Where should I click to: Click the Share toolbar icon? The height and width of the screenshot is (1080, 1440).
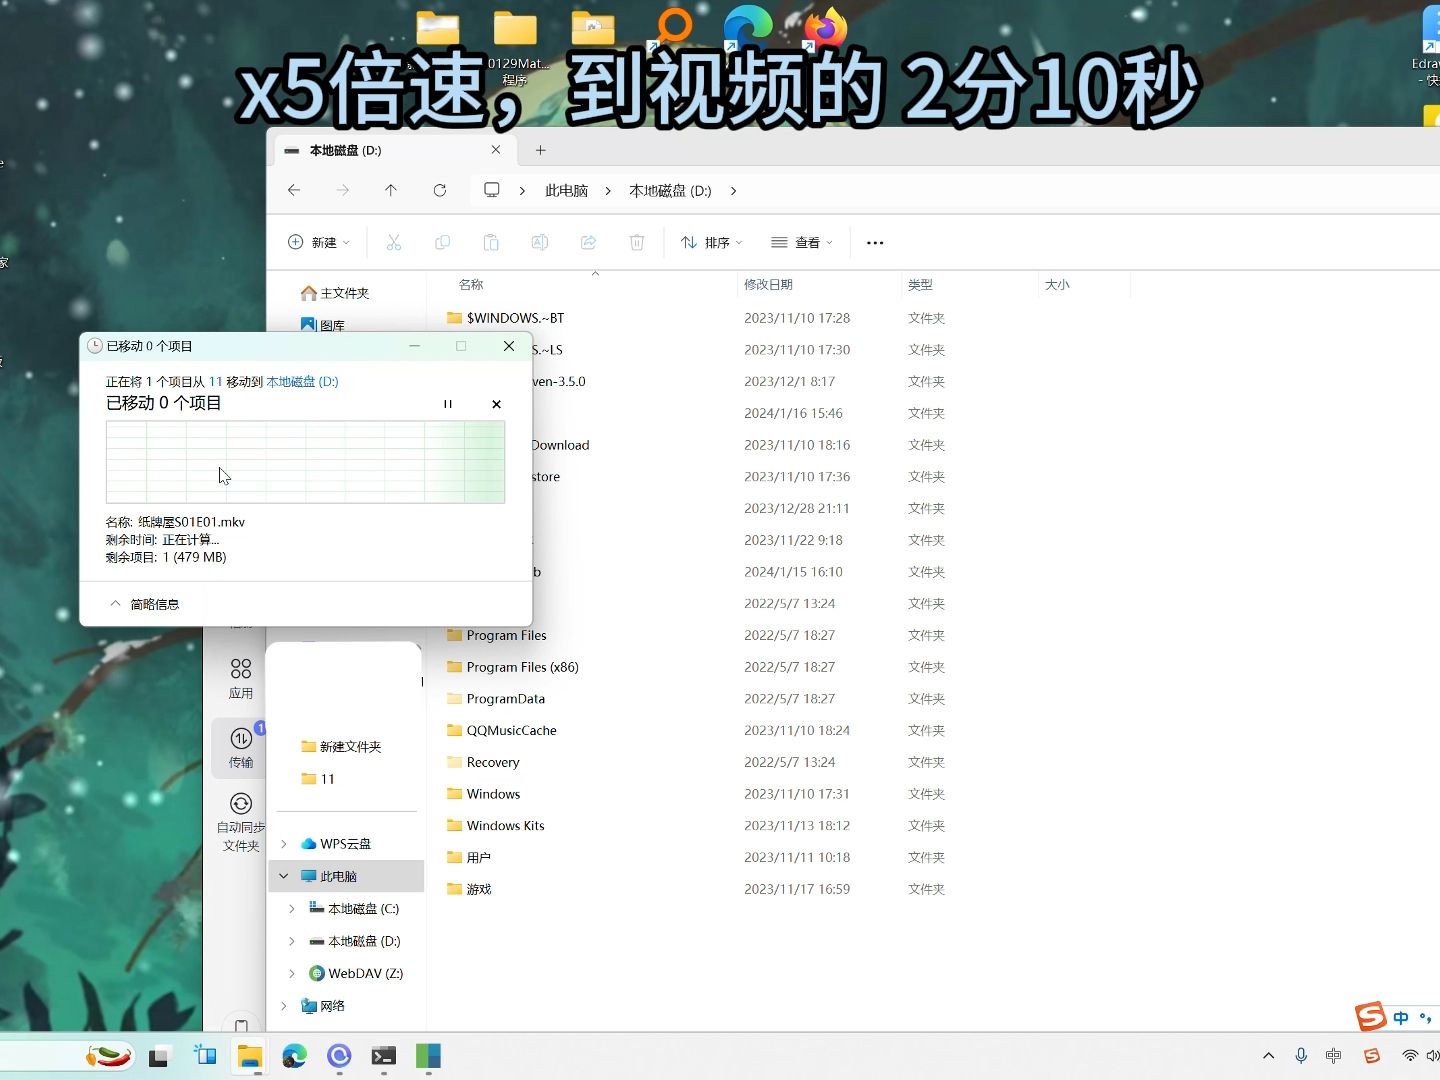click(x=588, y=242)
